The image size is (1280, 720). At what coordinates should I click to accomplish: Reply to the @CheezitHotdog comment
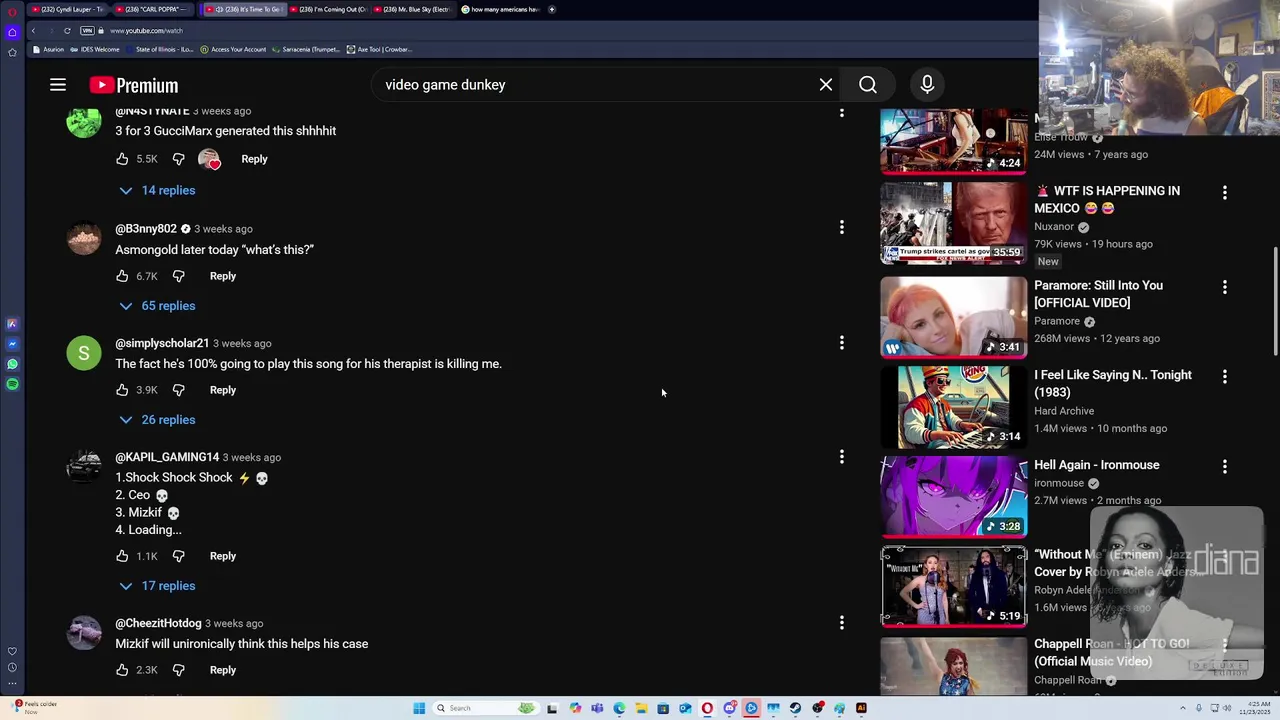point(223,670)
